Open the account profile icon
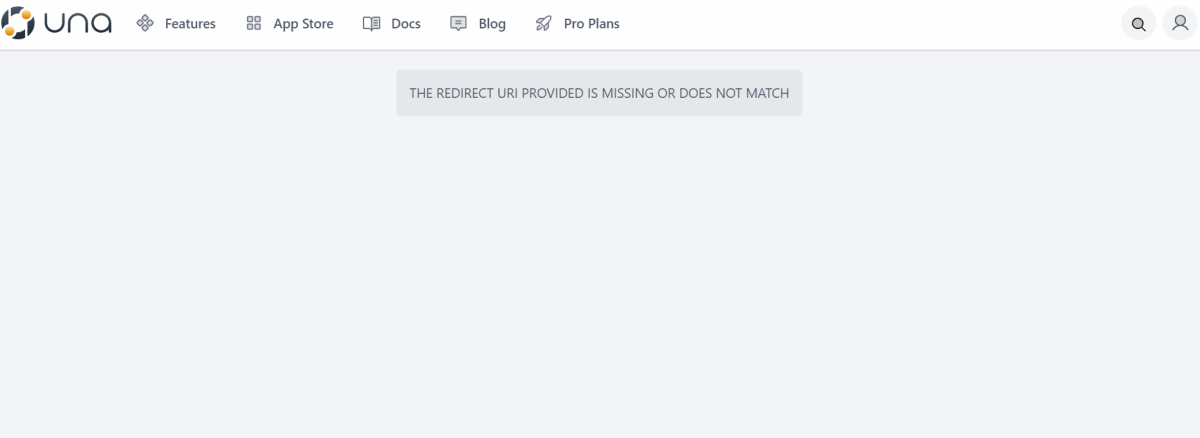Screen dimensions: 1200x438 coord(1178,24)
